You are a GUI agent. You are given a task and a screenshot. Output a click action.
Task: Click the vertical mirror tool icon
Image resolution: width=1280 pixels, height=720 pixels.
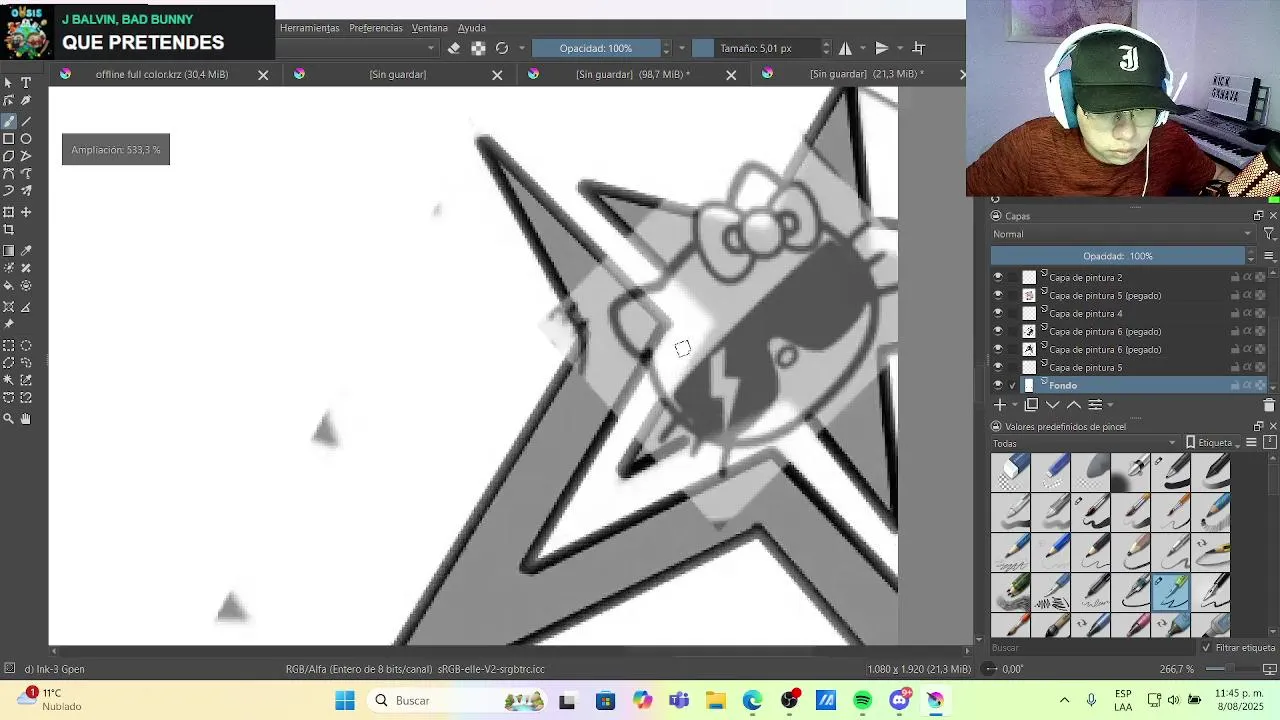882,48
